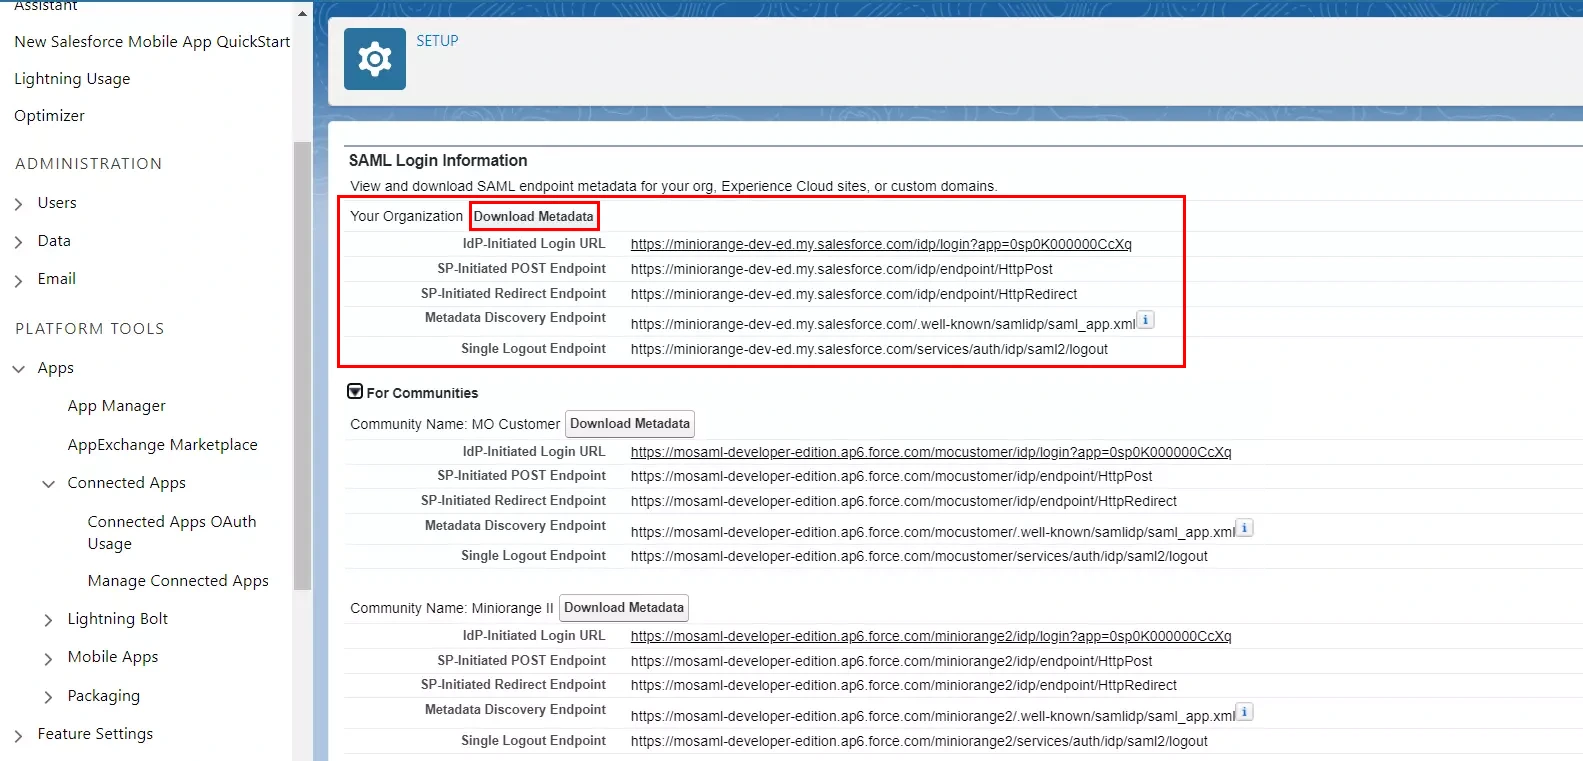Image resolution: width=1583 pixels, height=761 pixels.
Task: Open Optimizer in sidebar
Action: coord(49,116)
